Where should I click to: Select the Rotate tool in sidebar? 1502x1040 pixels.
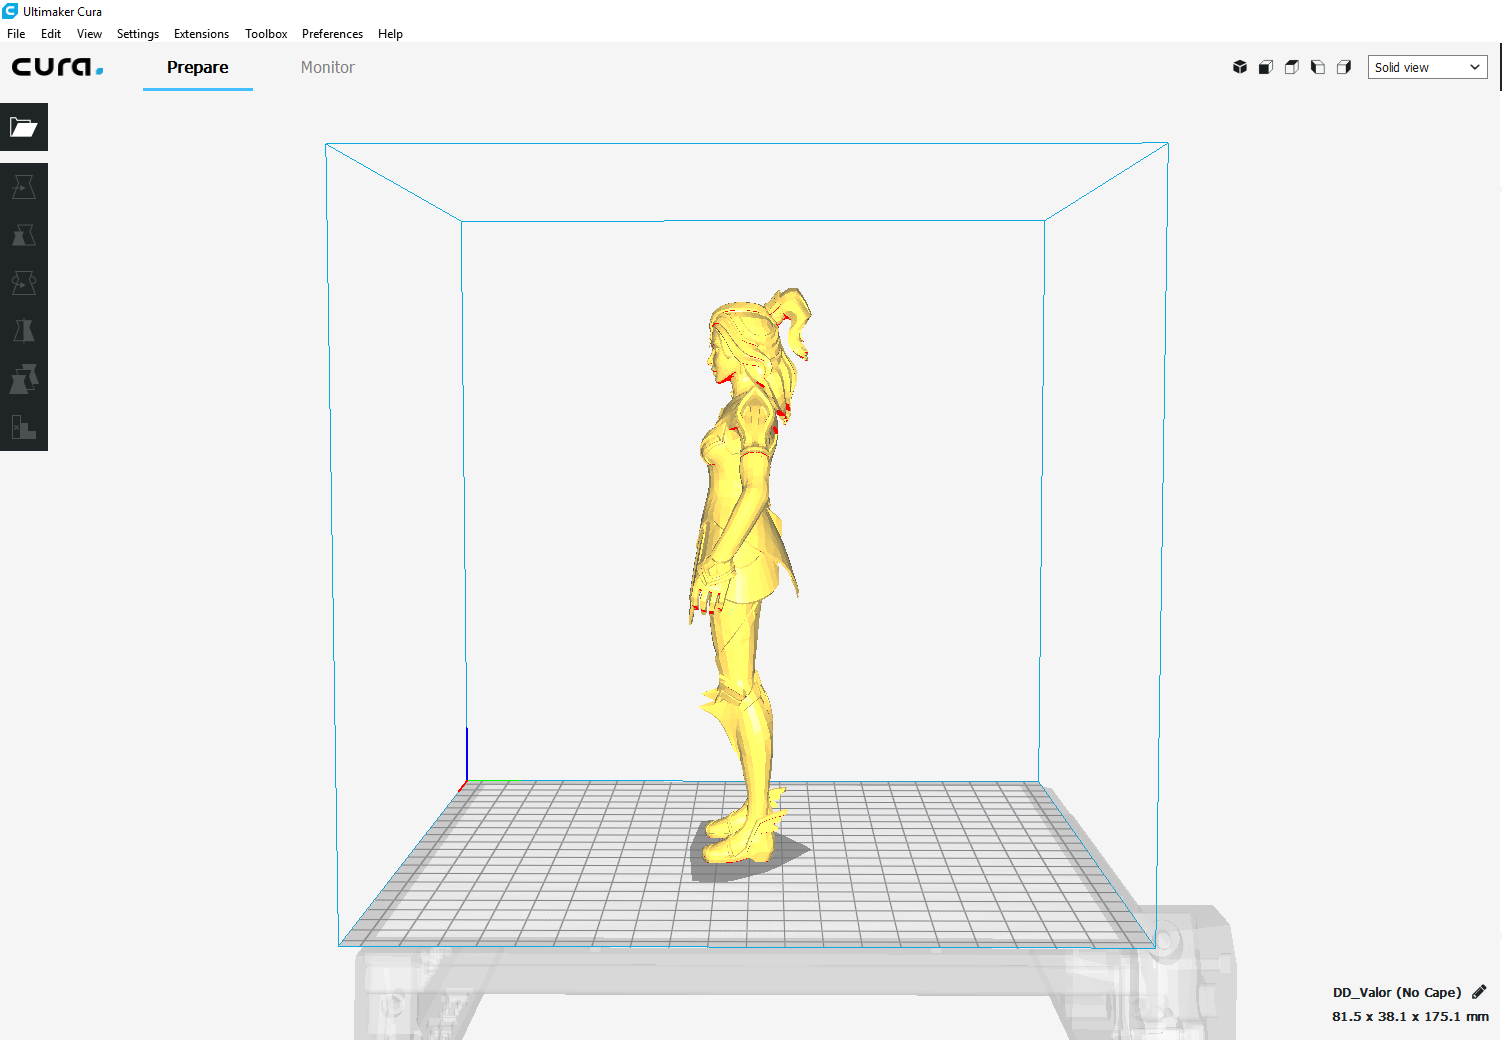(x=24, y=283)
